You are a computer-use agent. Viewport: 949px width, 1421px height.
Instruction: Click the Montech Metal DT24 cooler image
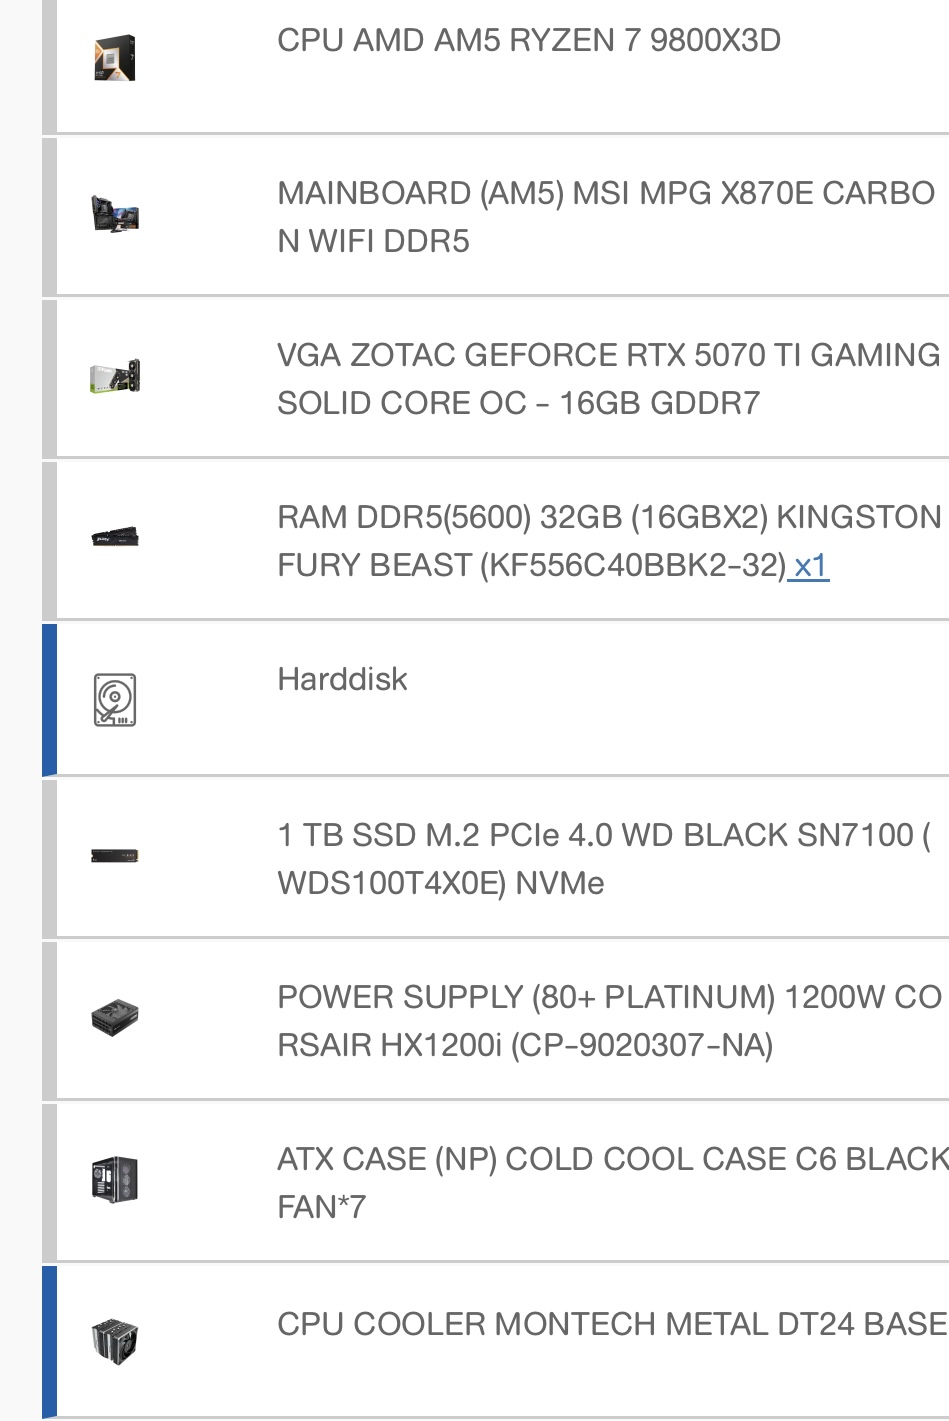pyautogui.click(x=115, y=1341)
